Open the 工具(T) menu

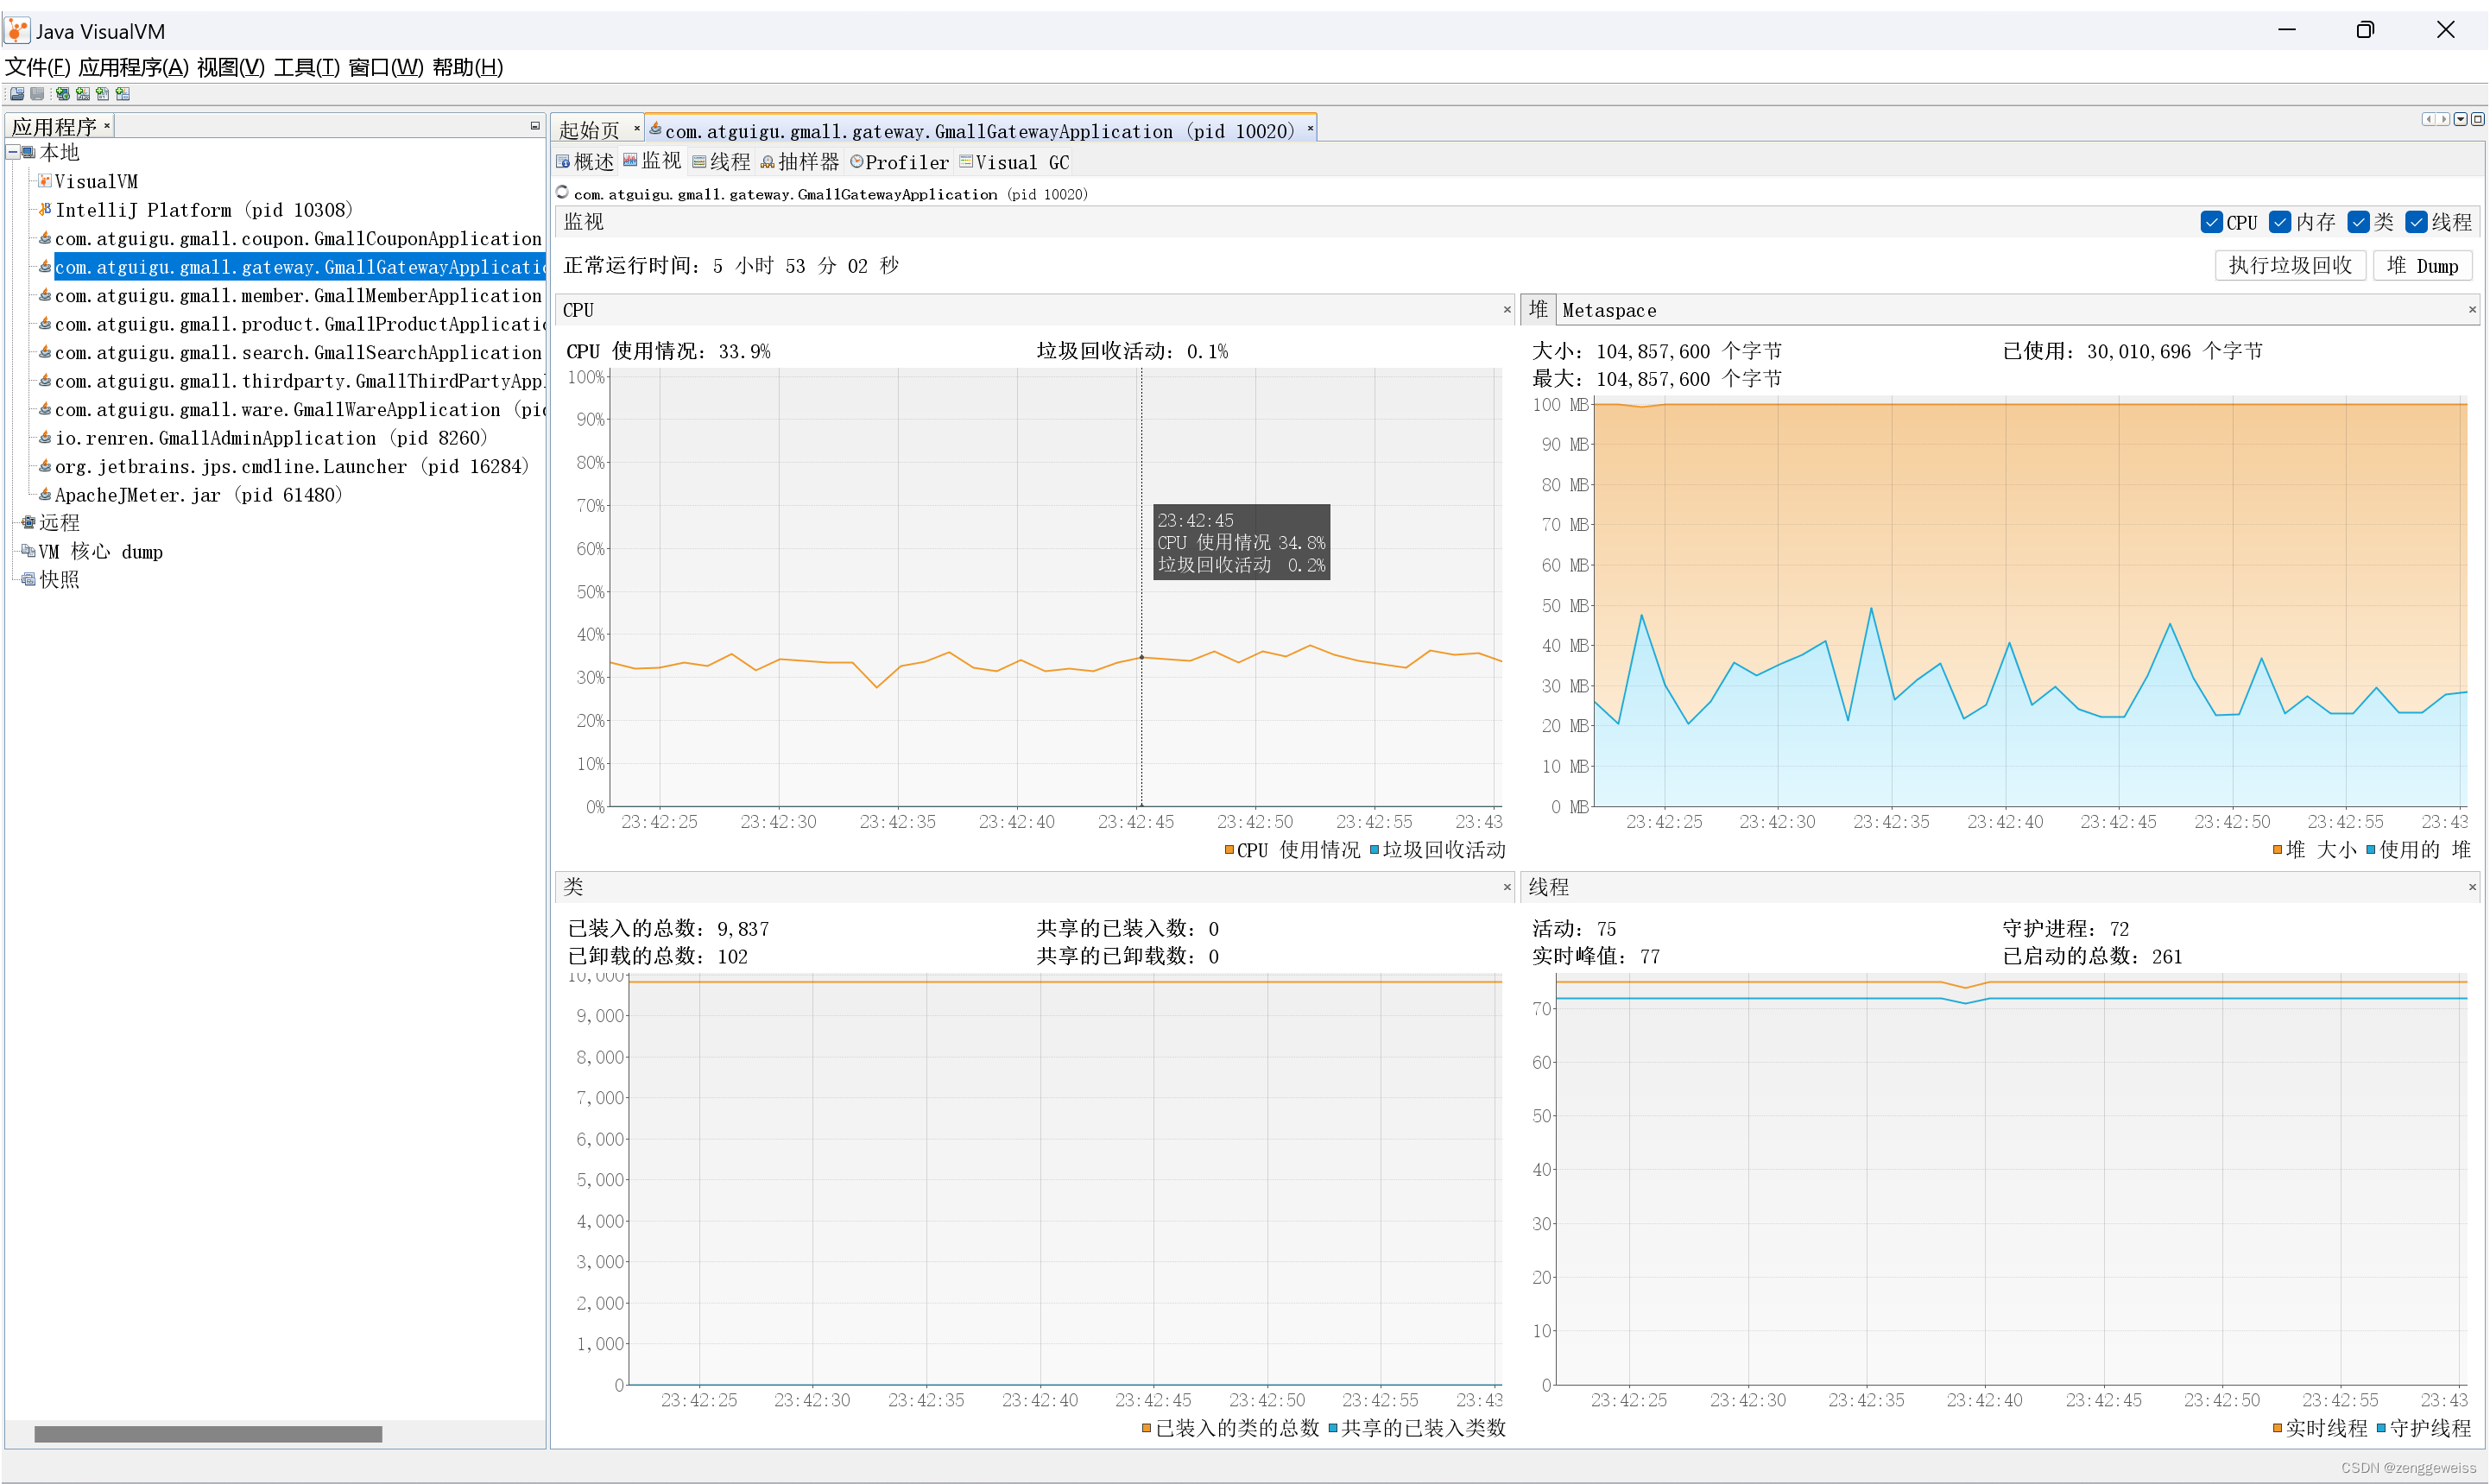coord(306,67)
